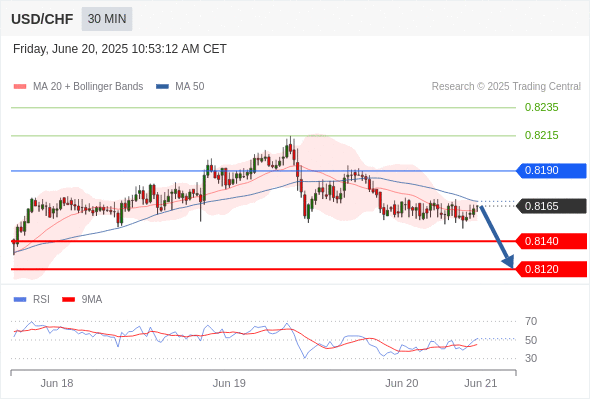
Task: Click the blue downward forecast arrow
Action: pyautogui.click(x=497, y=237)
